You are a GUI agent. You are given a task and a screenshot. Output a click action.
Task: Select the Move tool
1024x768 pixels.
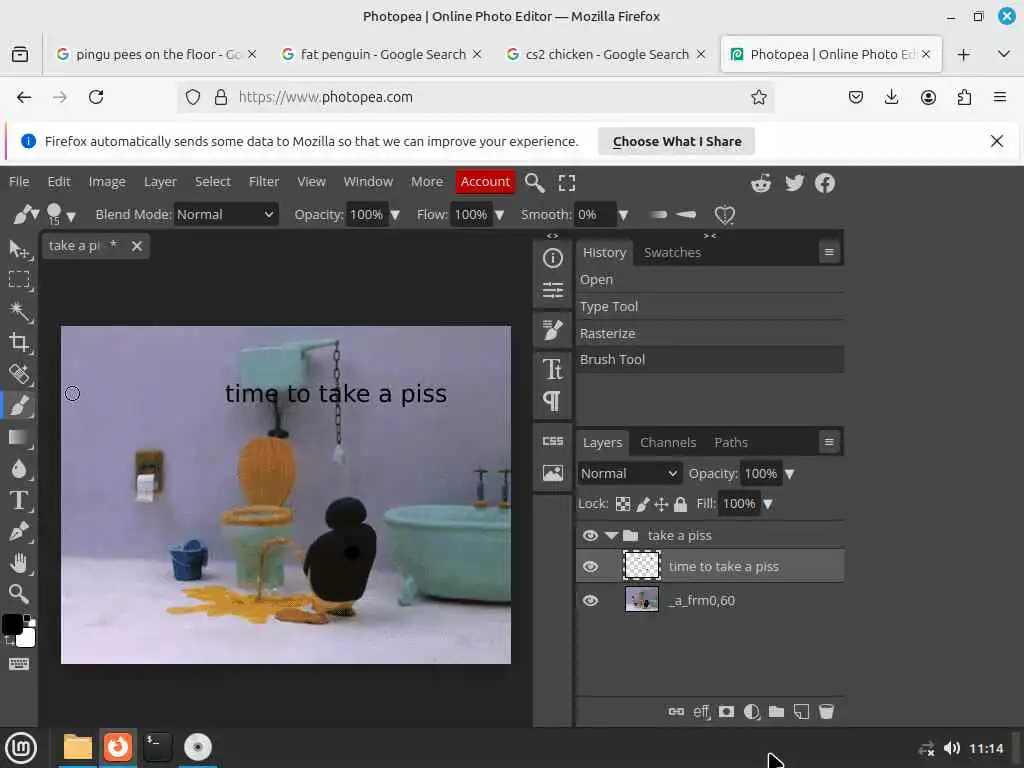(x=19, y=249)
